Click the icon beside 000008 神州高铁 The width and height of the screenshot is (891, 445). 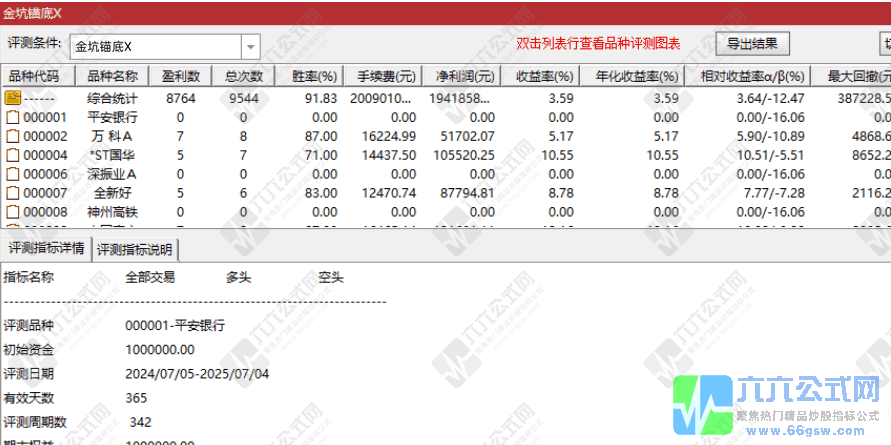pos(13,212)
